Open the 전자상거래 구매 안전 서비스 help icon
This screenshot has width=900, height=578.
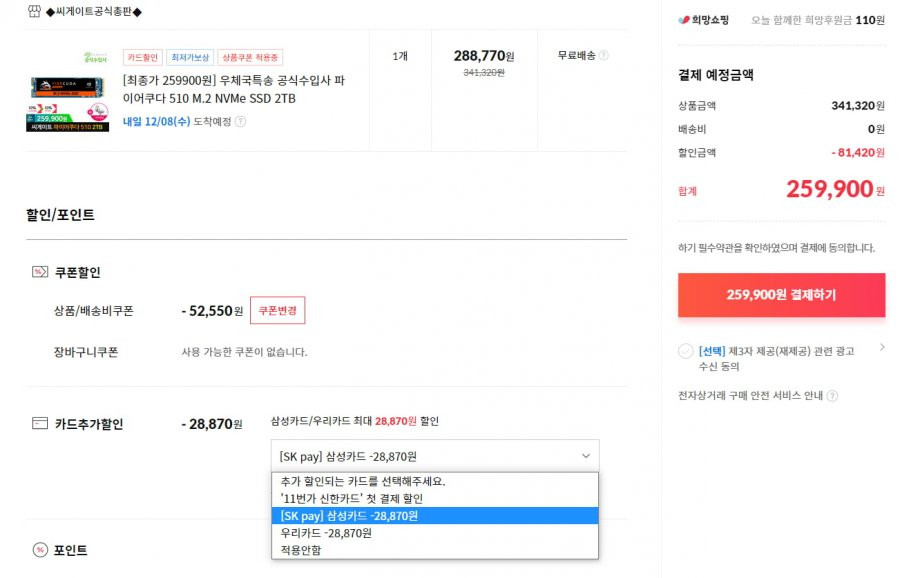tap(832, 396)
